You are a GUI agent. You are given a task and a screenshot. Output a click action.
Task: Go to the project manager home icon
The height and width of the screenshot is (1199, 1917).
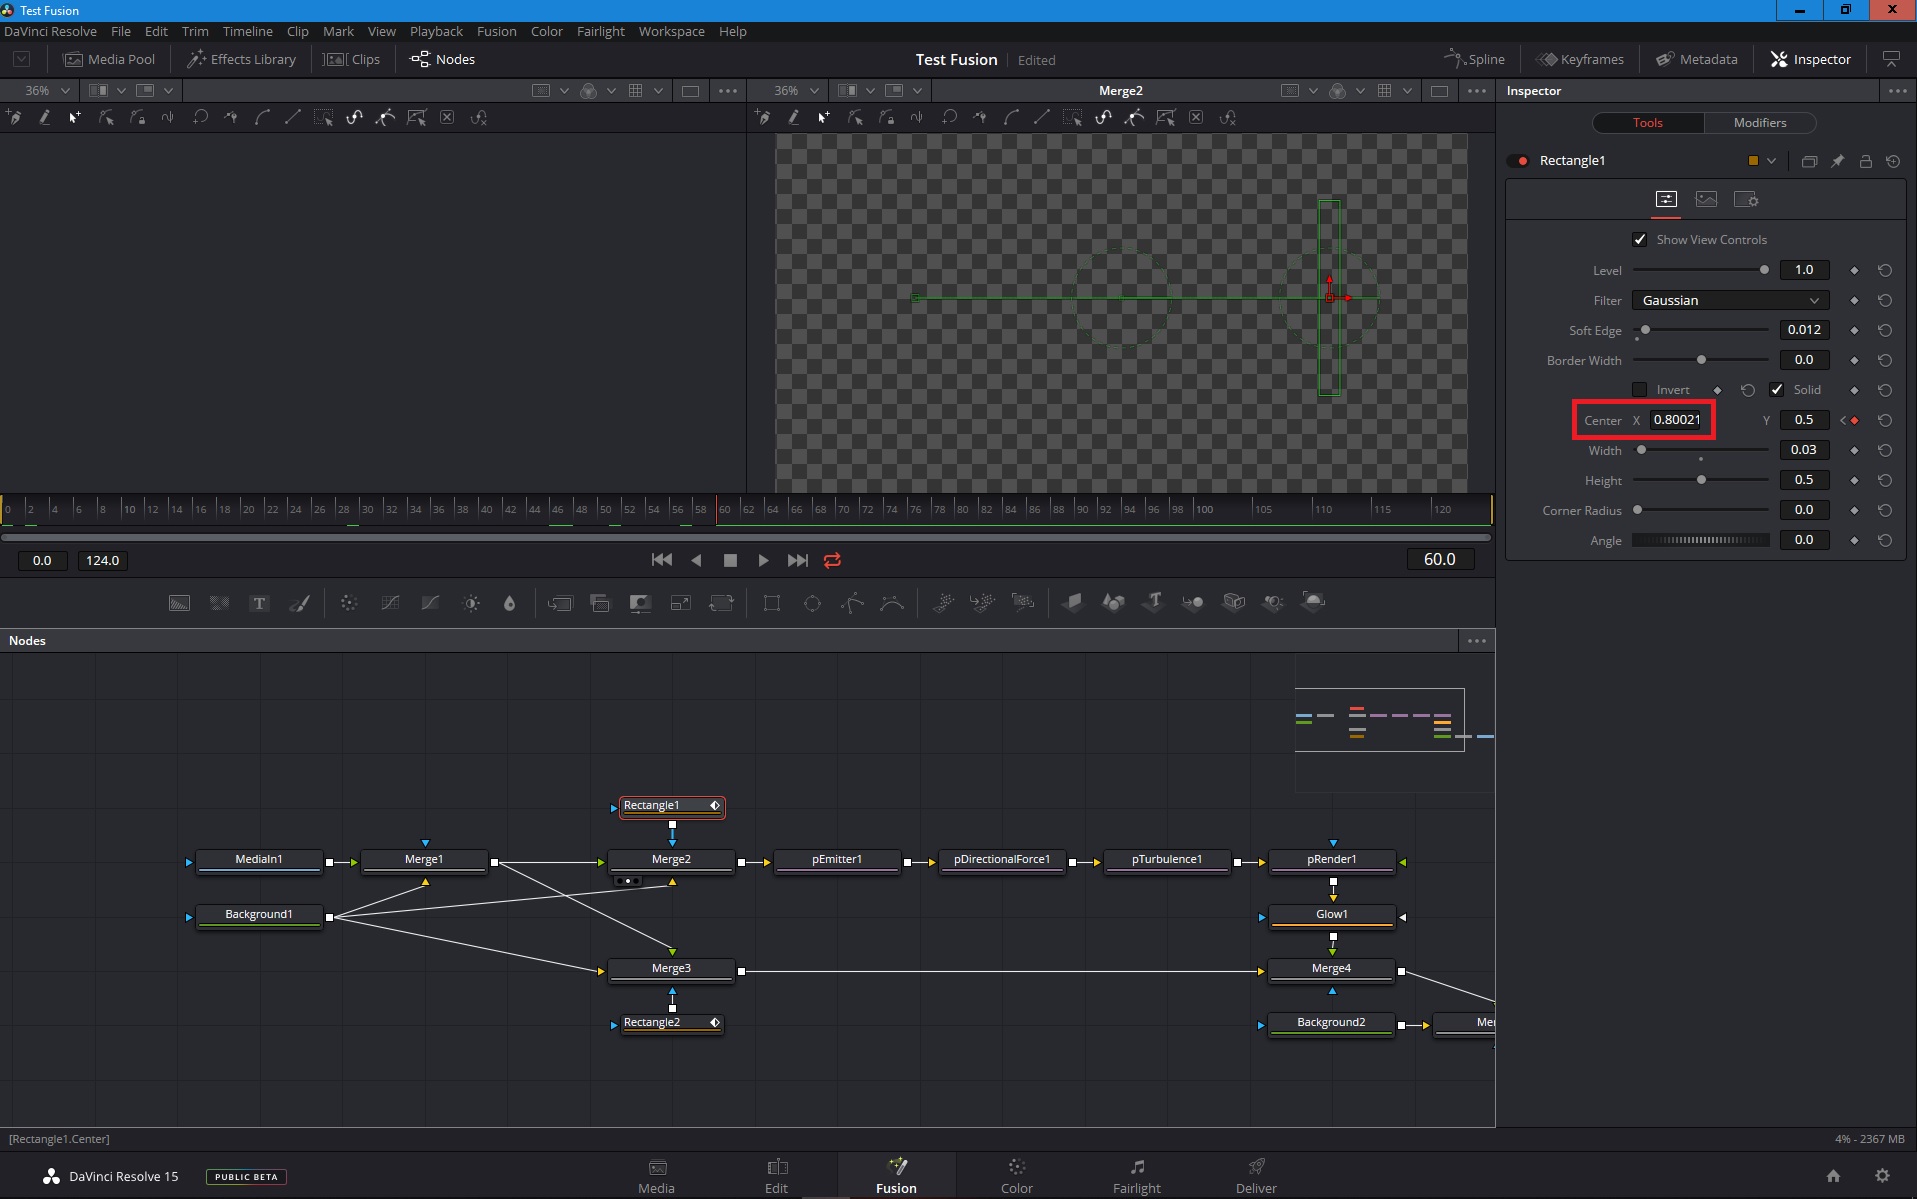1833,1176
